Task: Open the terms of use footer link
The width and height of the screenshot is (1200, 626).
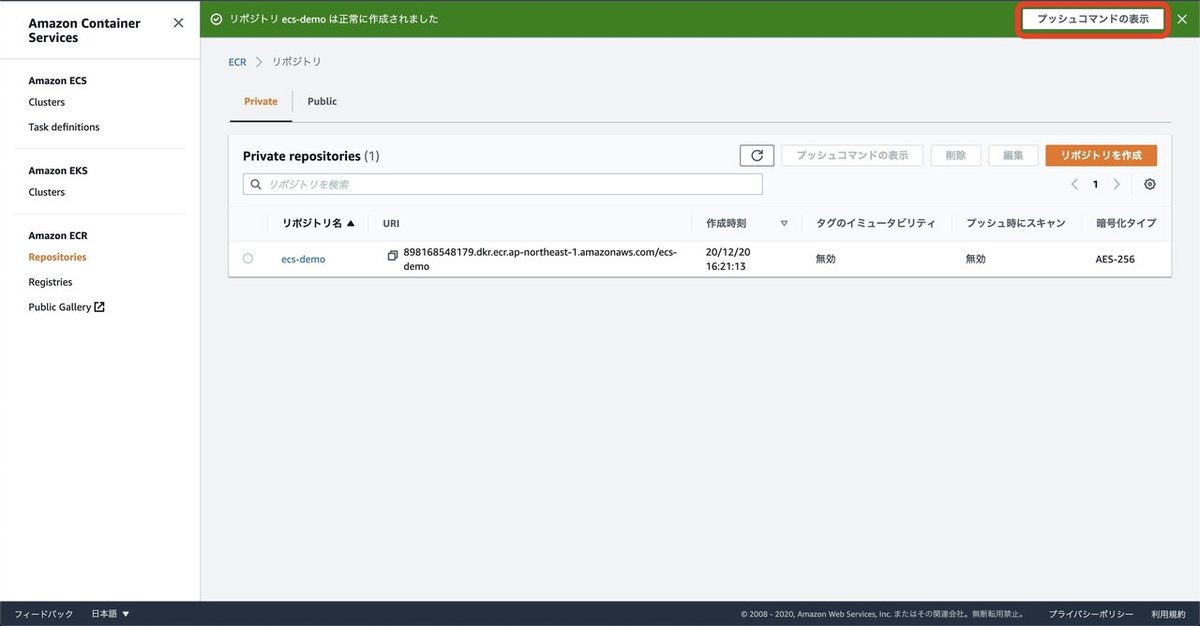Action: (x=1168, y=614)
